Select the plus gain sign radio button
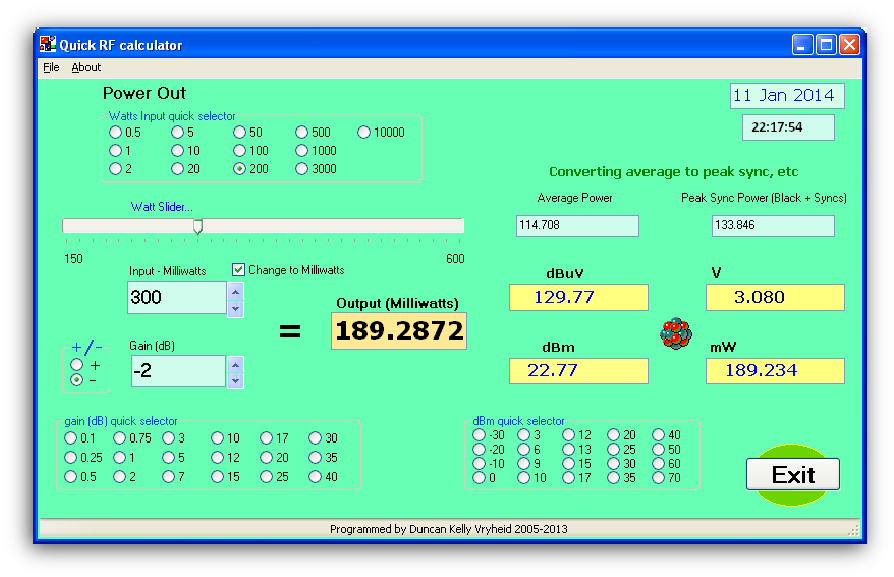The width and height of the screenshot is (894, 577). [x=77, y=365]
